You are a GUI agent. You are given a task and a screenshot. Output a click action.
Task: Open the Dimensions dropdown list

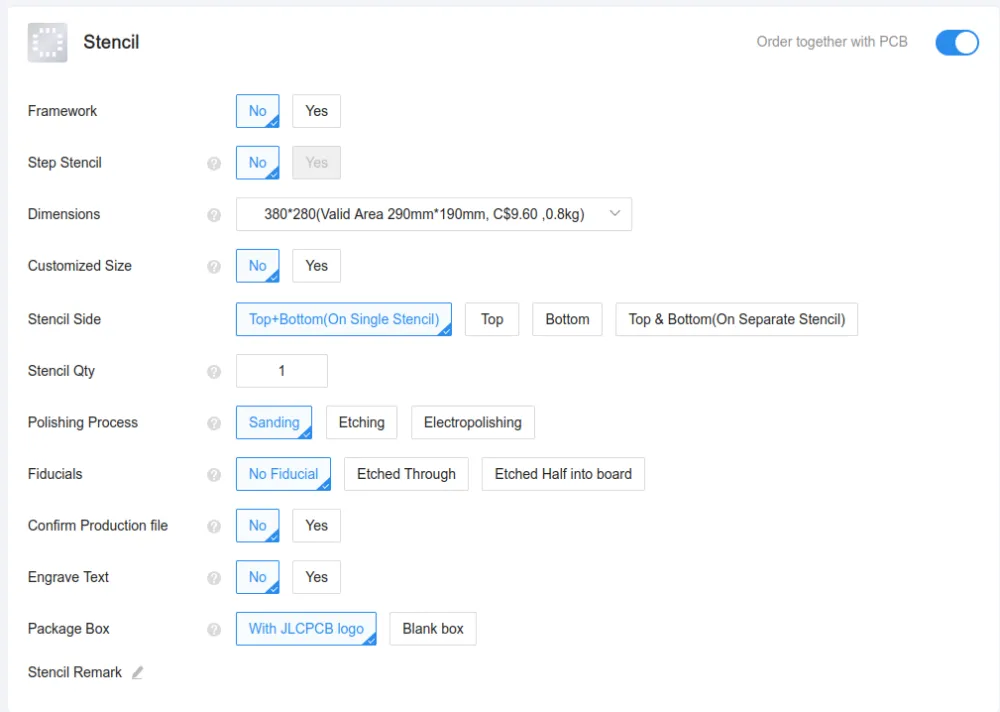[433, 214]
